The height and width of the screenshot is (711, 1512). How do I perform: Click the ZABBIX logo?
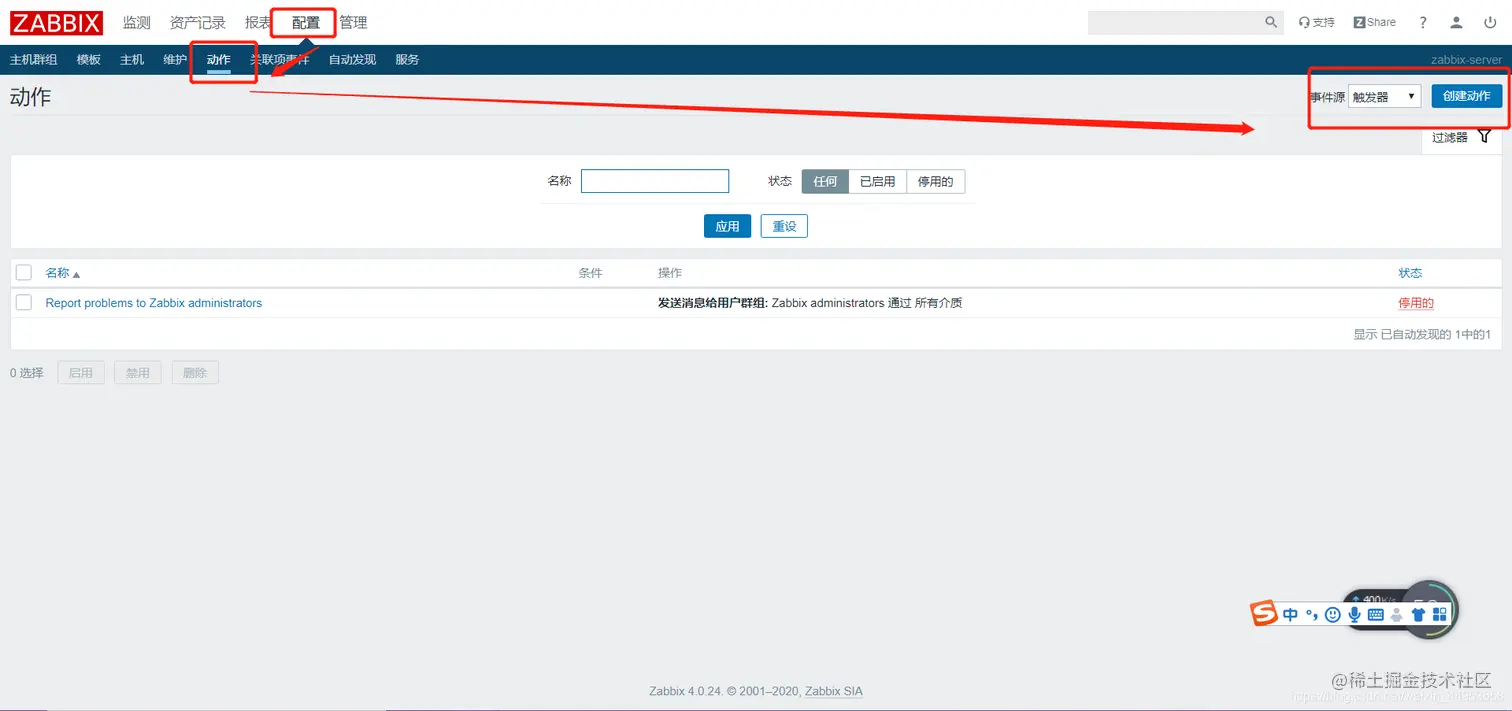[x=57, y=22]
